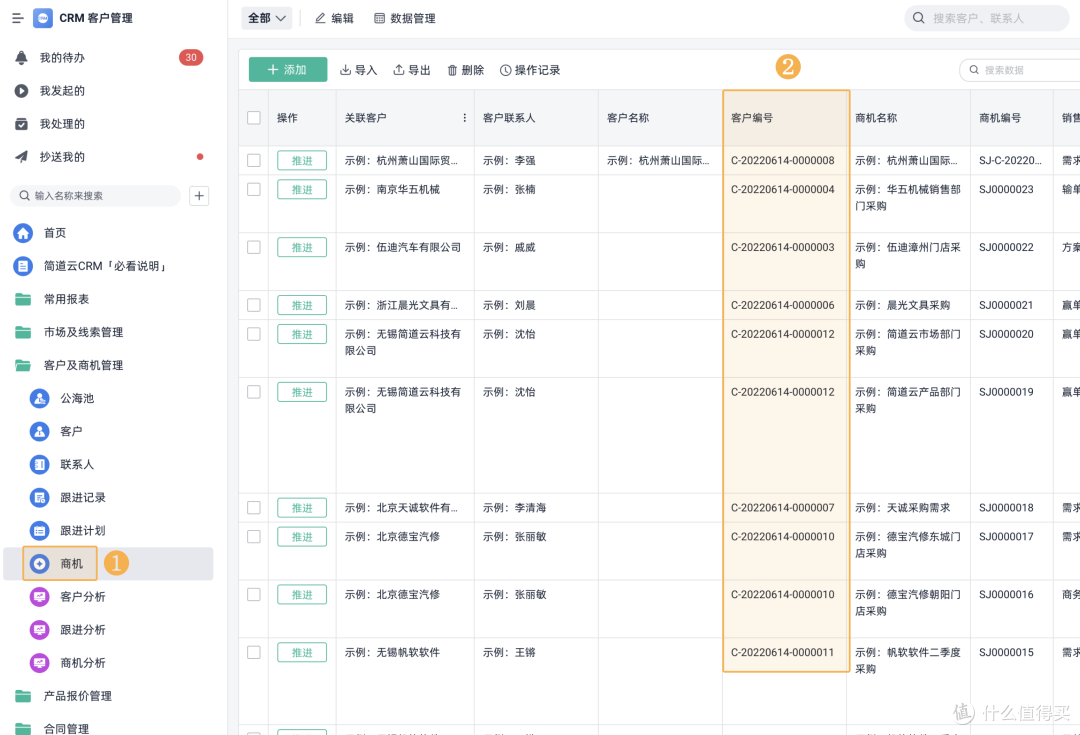Focus the 输入名称来搜索 sidebar field
The image size is (1080, 735).
click(x=95, y=196)
